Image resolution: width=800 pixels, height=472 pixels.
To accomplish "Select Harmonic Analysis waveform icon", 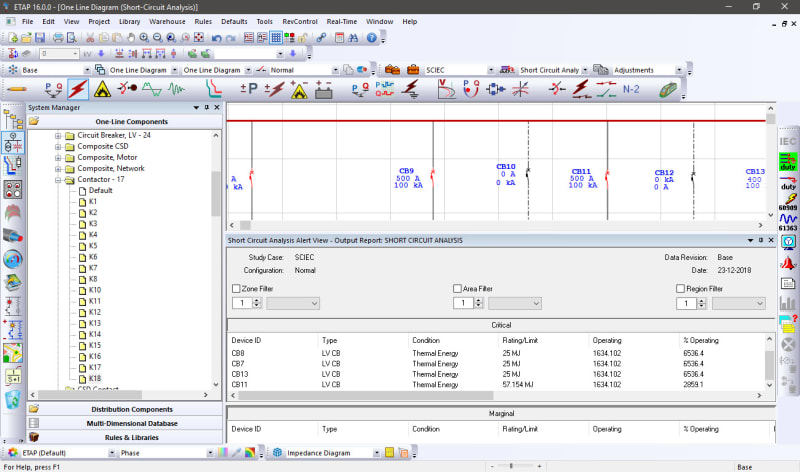I will [152, 89].
